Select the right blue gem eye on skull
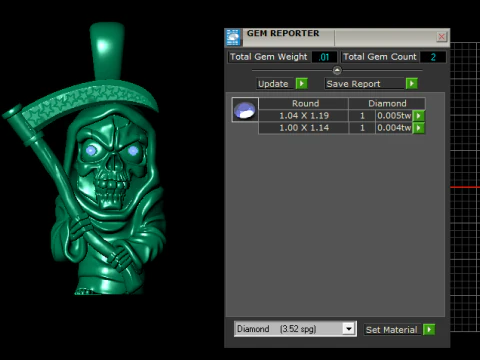The width and height of the screenshot is (480, 360). (x=133, y=151)
